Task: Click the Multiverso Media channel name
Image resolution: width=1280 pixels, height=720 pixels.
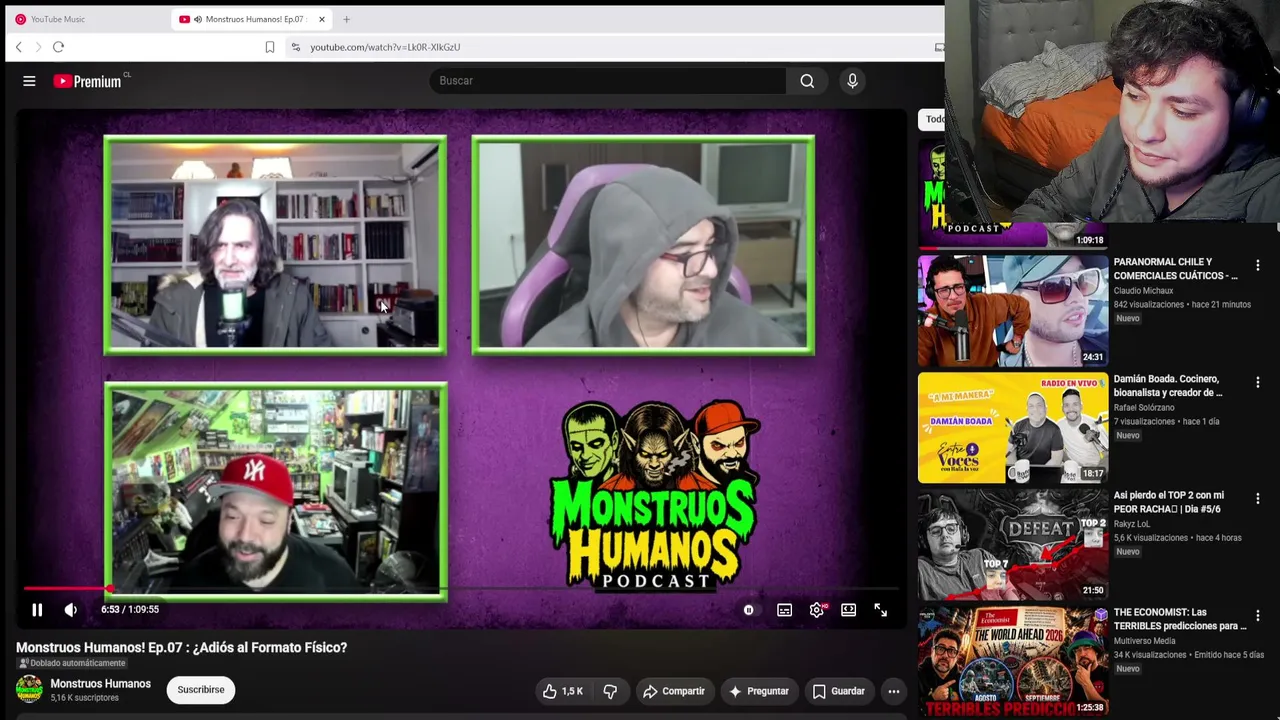Action: pos(1145,641)
